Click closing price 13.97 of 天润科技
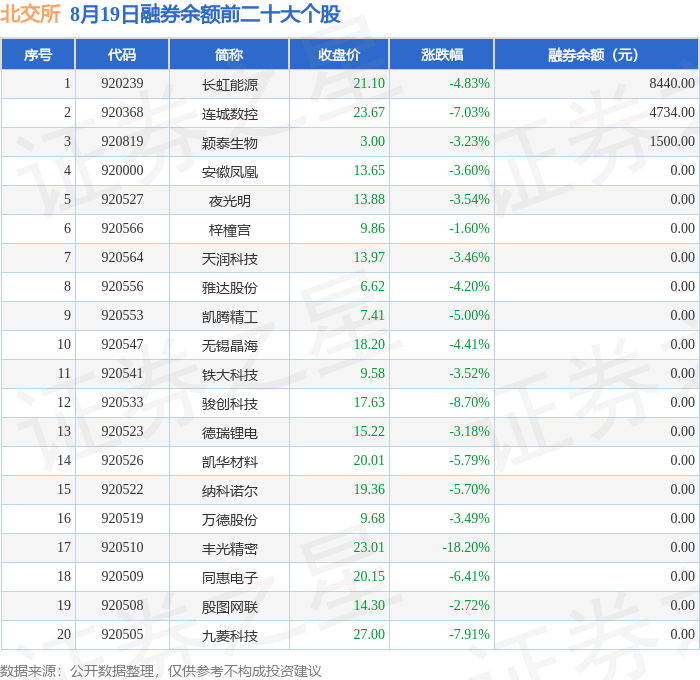This screenshot has width=700, height=680. pyautogui.click(x=369, y=258)
